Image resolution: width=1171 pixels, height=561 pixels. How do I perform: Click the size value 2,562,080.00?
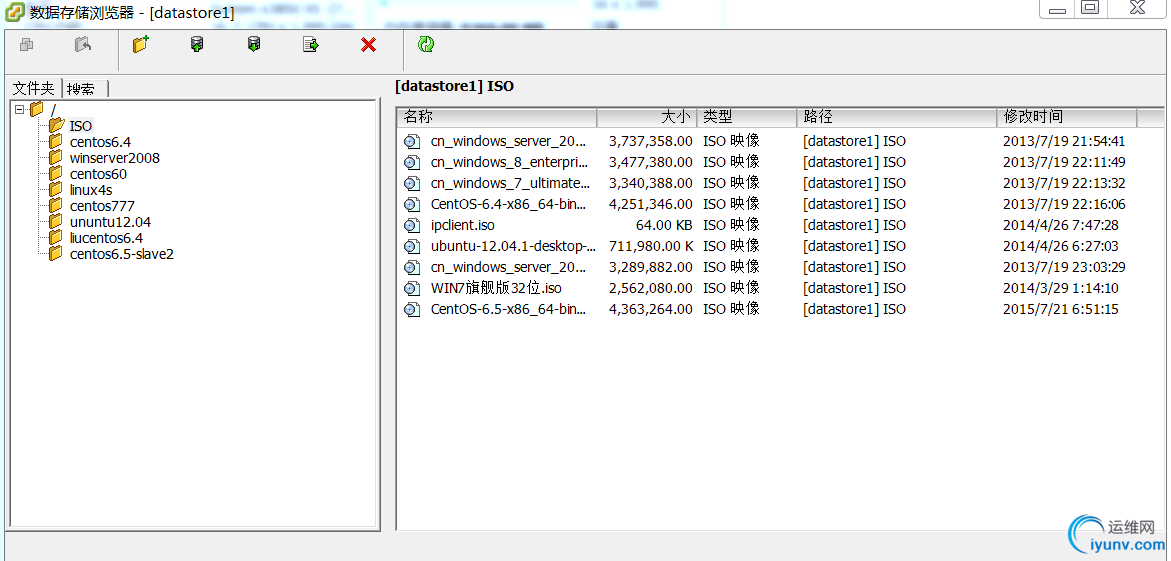[x=650, y=288]
